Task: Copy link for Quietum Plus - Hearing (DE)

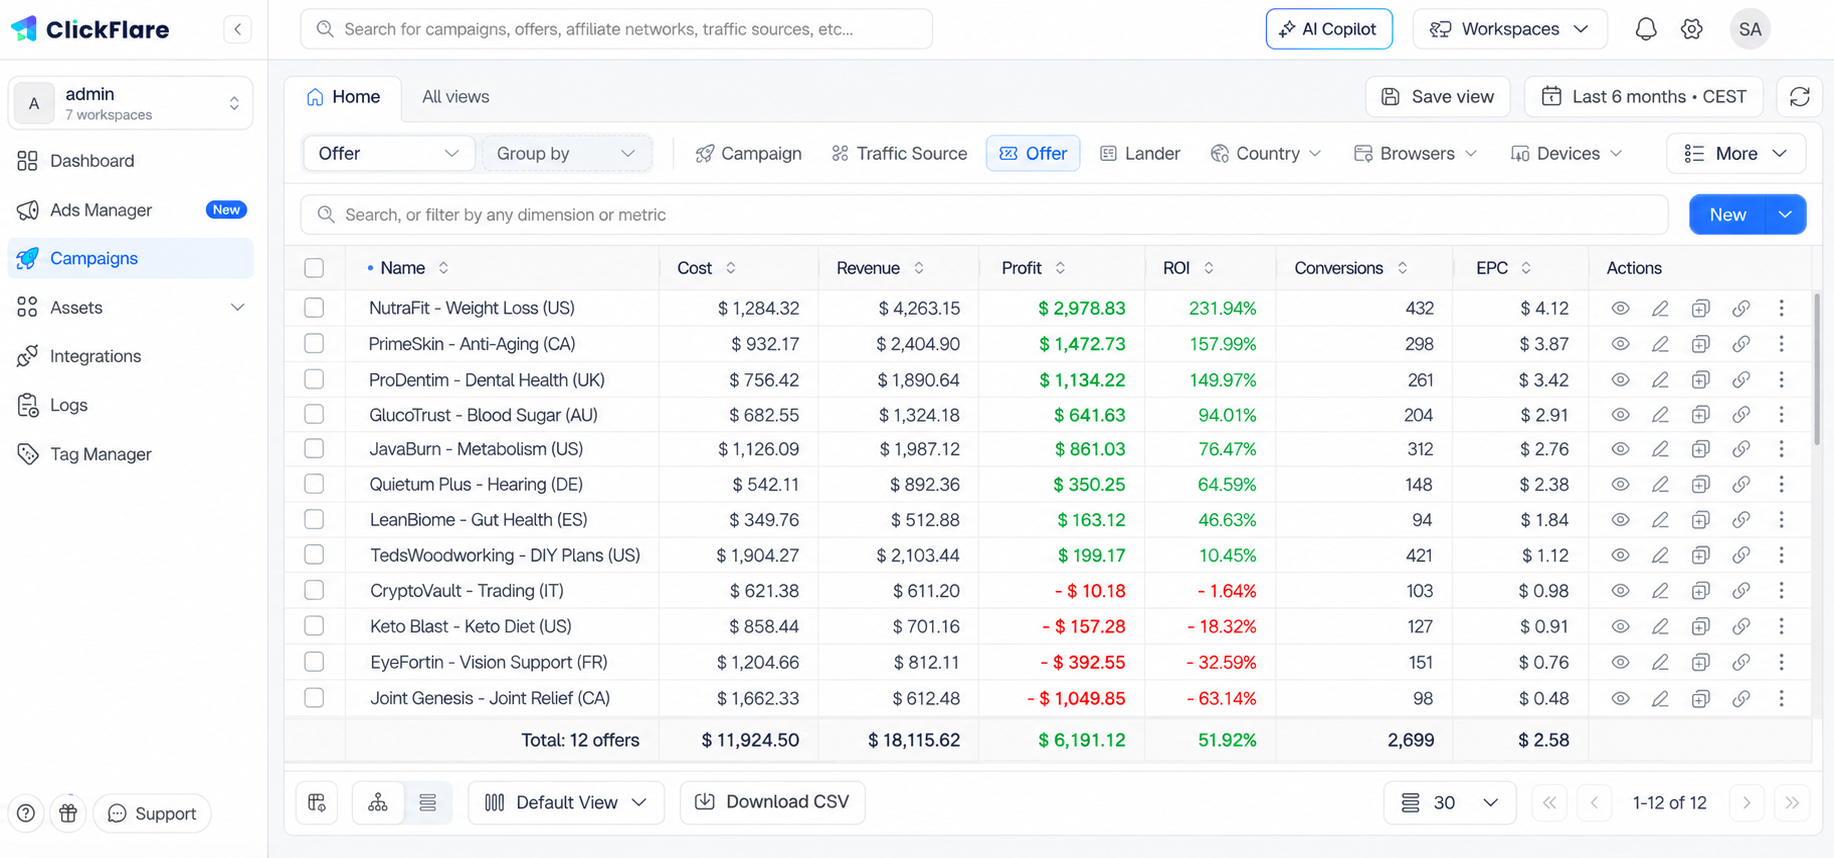Action: tap(1741, 485)
